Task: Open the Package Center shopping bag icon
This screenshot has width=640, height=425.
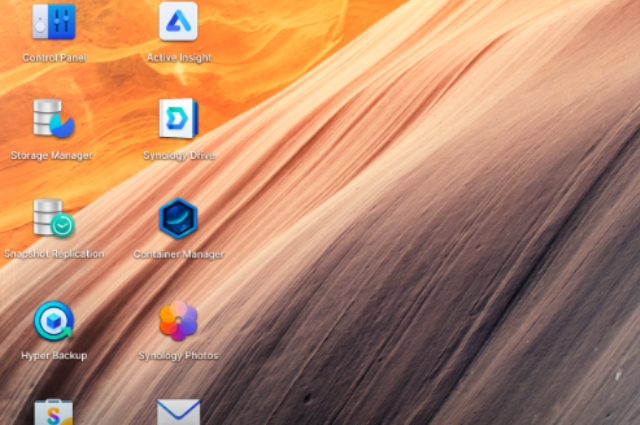Action: [x=53, y=412]
